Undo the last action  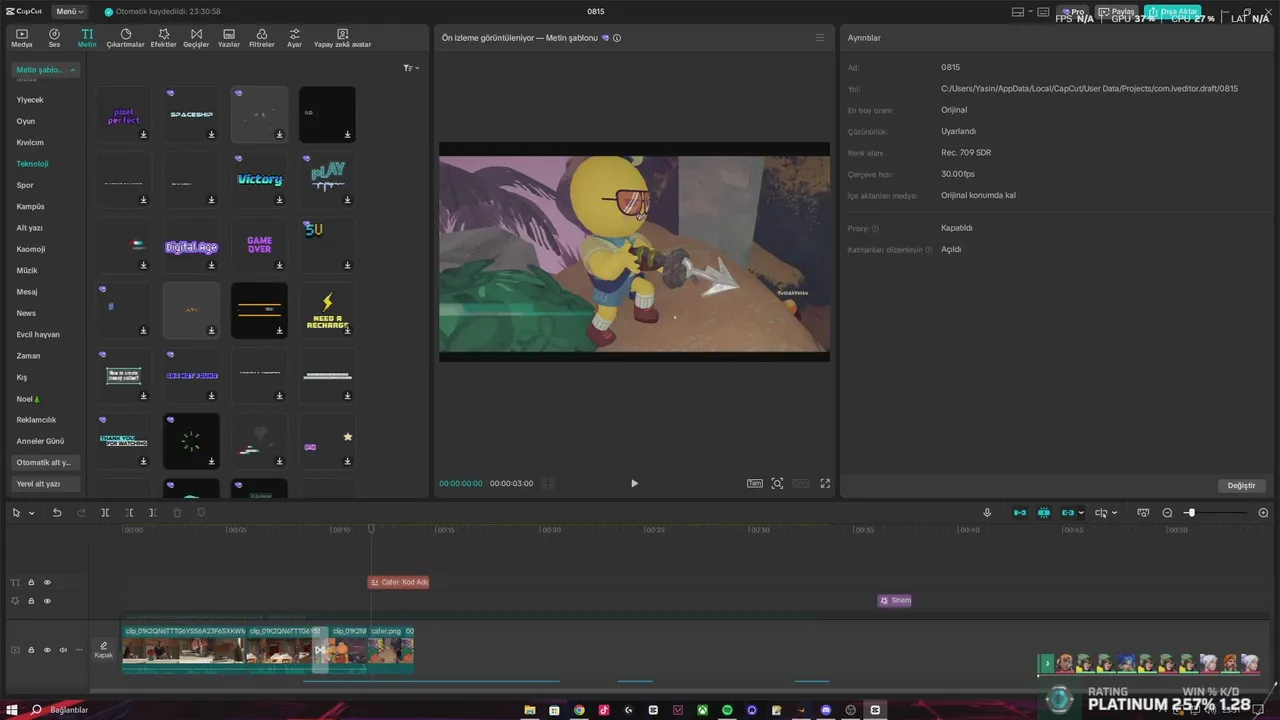(57, 513)
